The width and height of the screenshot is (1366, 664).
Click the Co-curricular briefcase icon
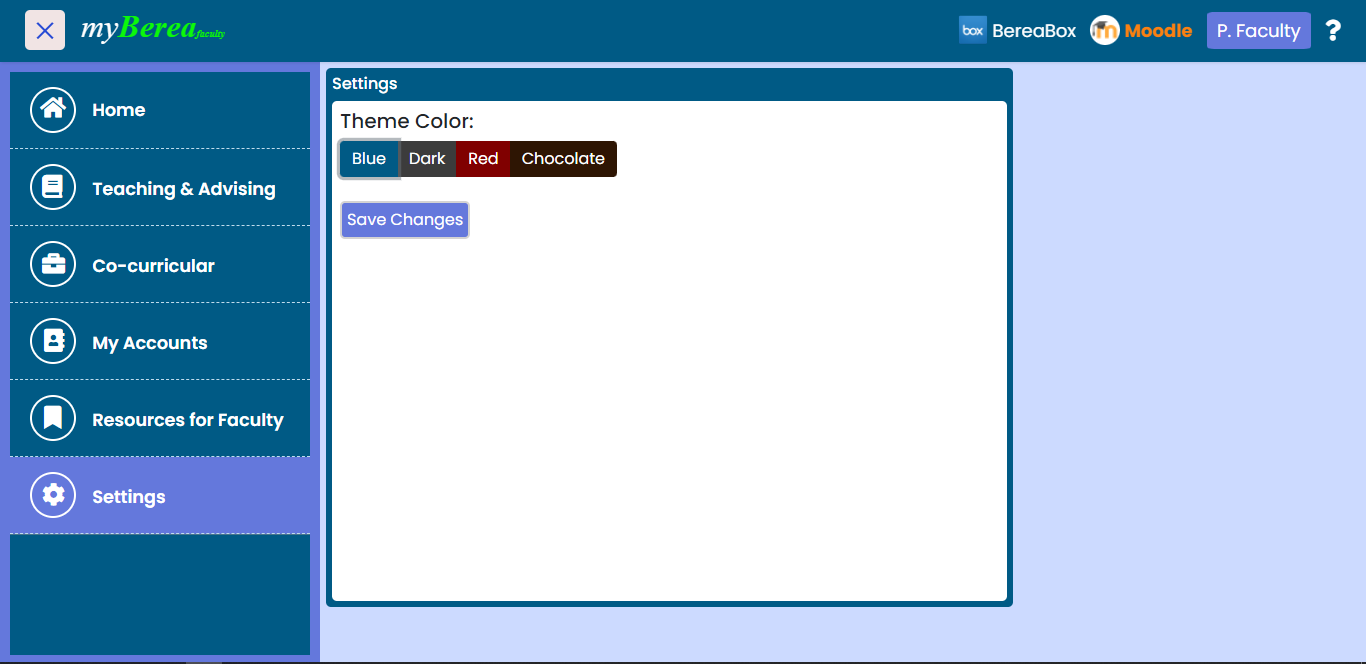(53, 265)
